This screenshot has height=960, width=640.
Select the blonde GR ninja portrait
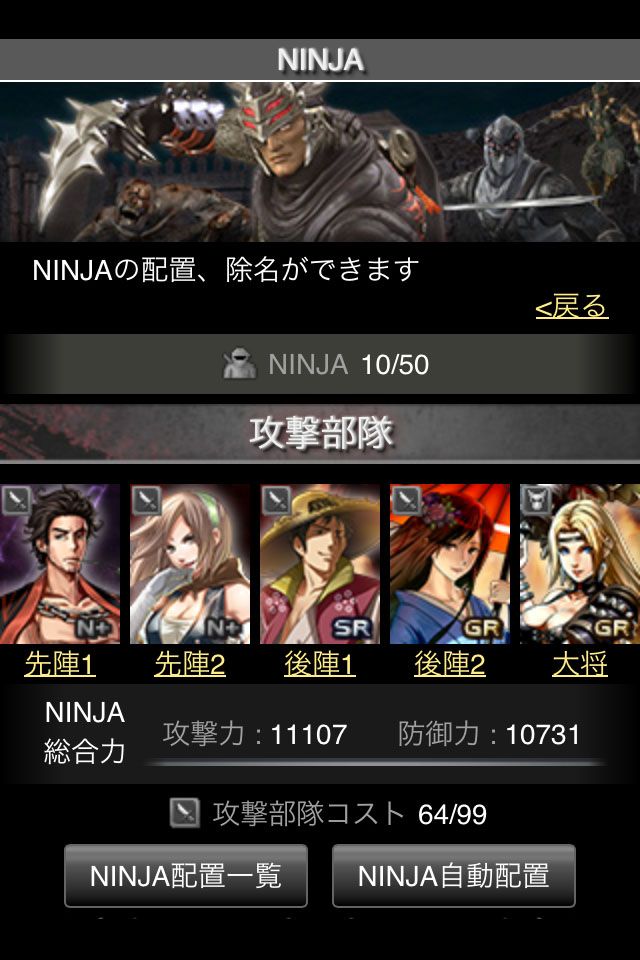click(580, 564)
